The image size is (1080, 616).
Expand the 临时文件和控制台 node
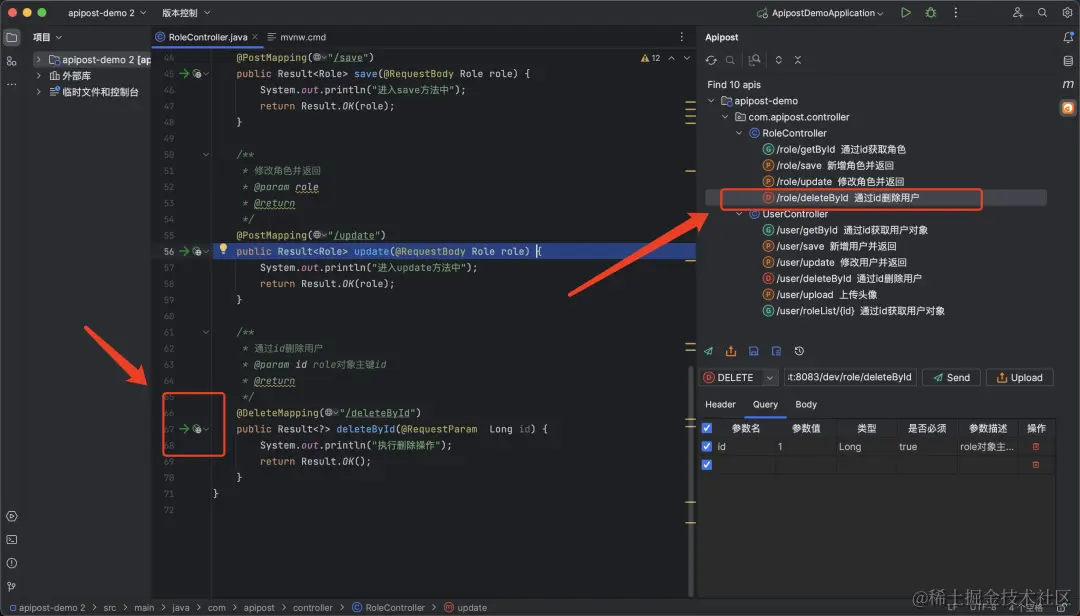pyautogui.click(x=39, y=92)
